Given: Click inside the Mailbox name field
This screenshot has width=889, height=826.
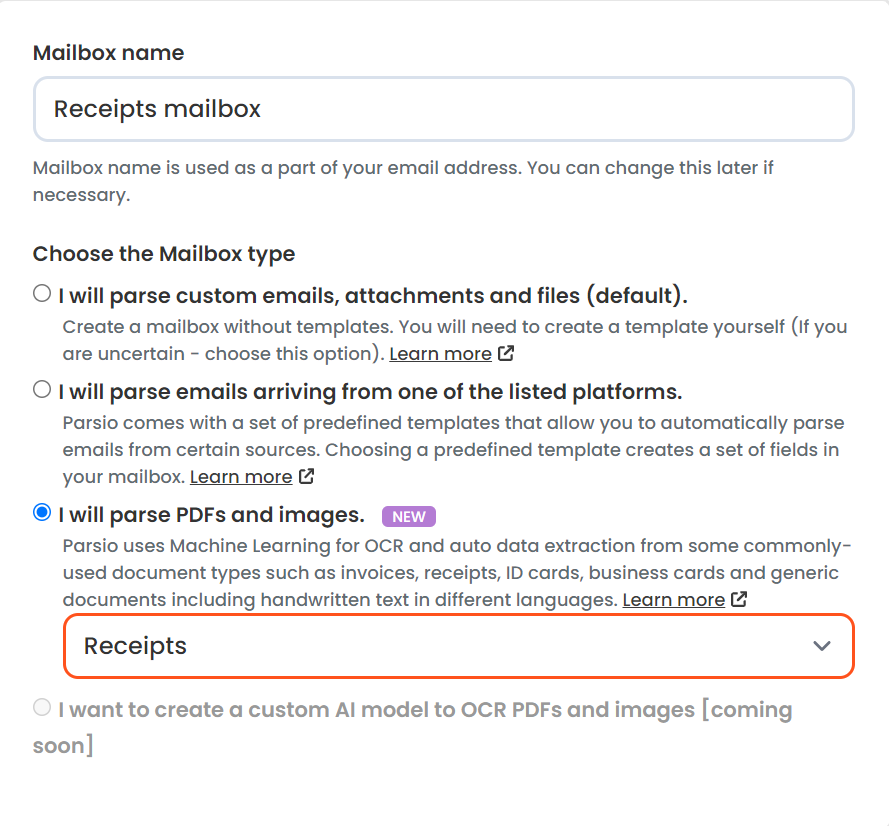Looking at the screenshot, I should pos(444,108).
